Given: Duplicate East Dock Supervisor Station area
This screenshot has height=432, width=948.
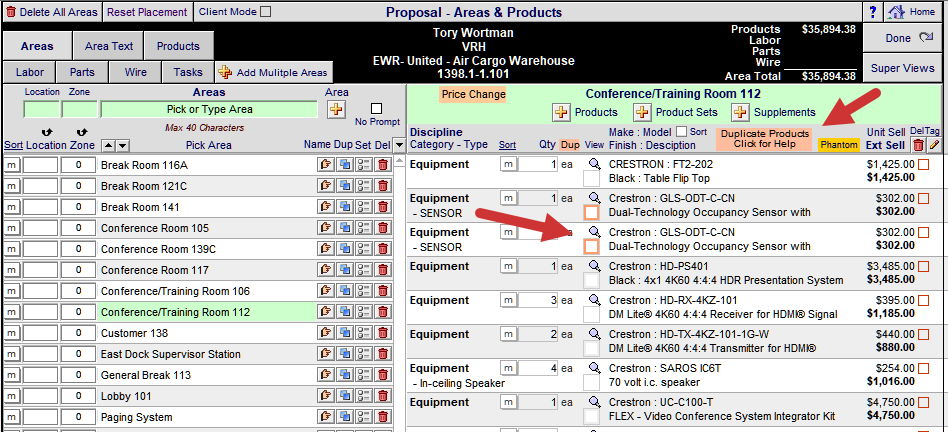Looking at the screenshot, I should [345, 354].
